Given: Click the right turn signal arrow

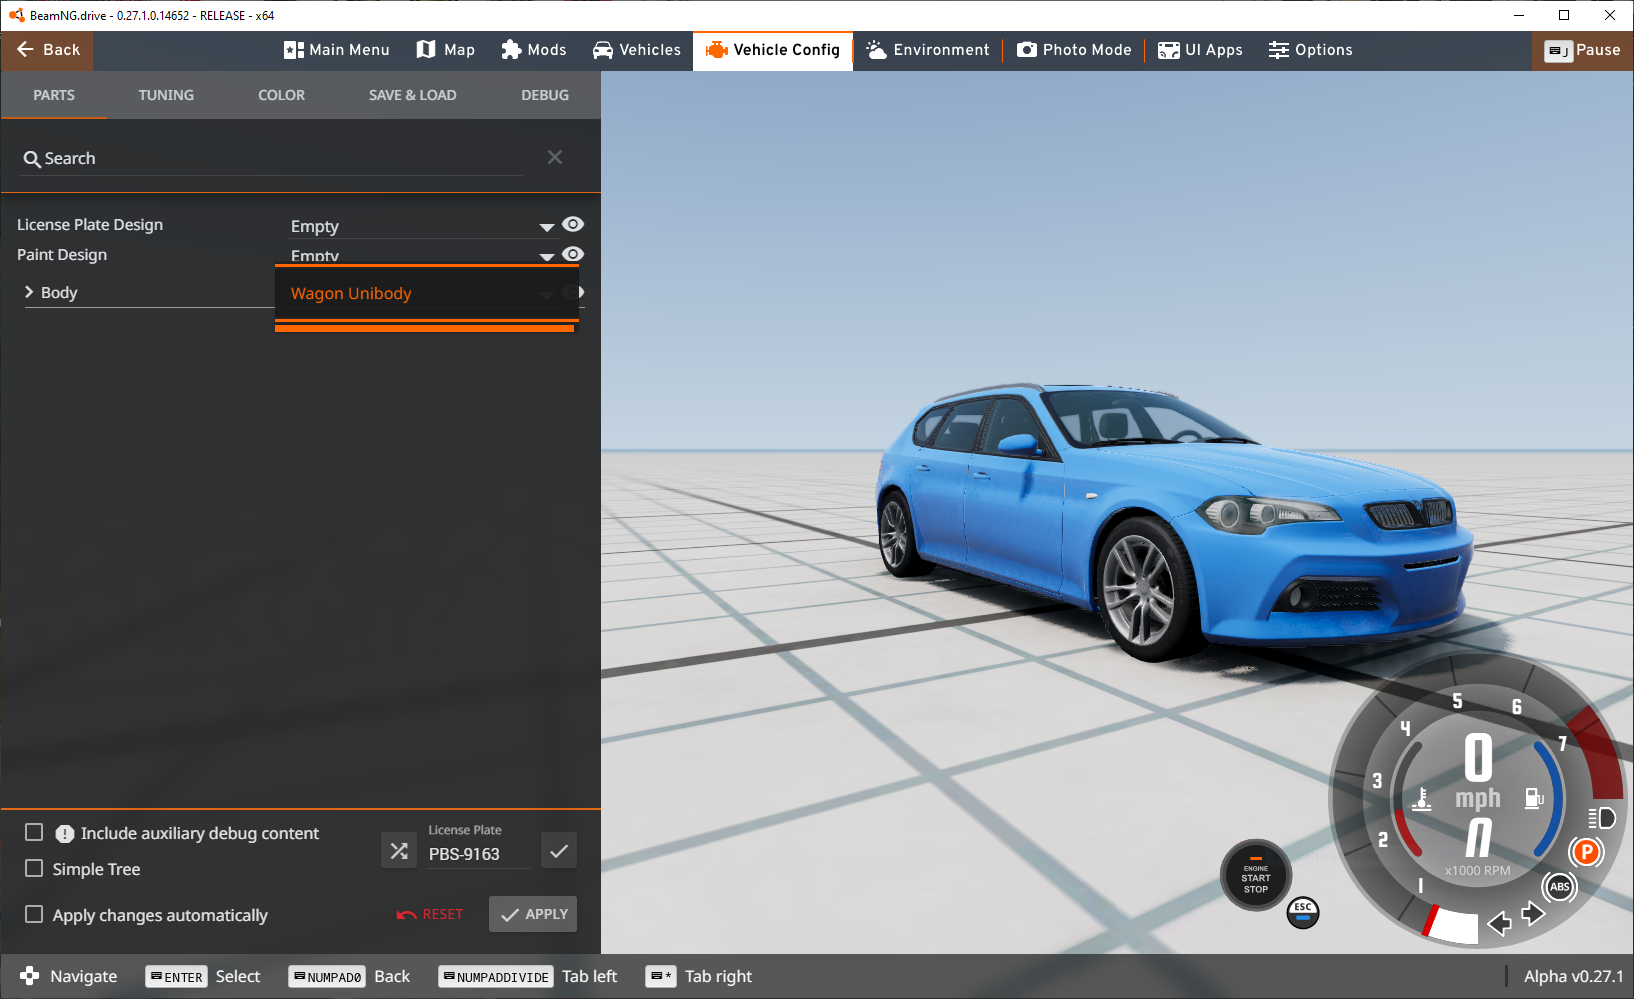Looking at the screenshot, I should point(1533,913).
